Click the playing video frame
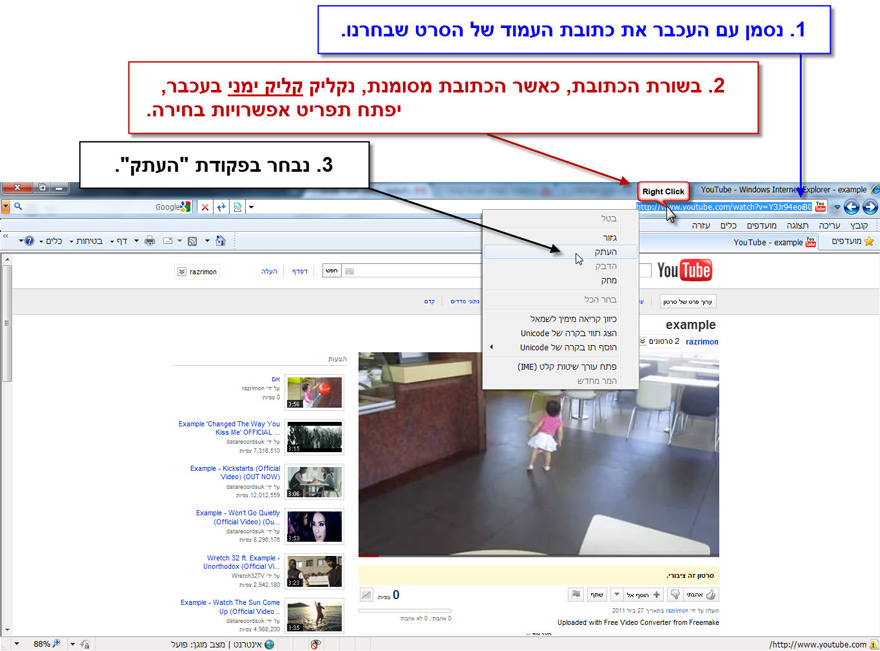This screenshot has height=651, width=880. coord(539,453)
